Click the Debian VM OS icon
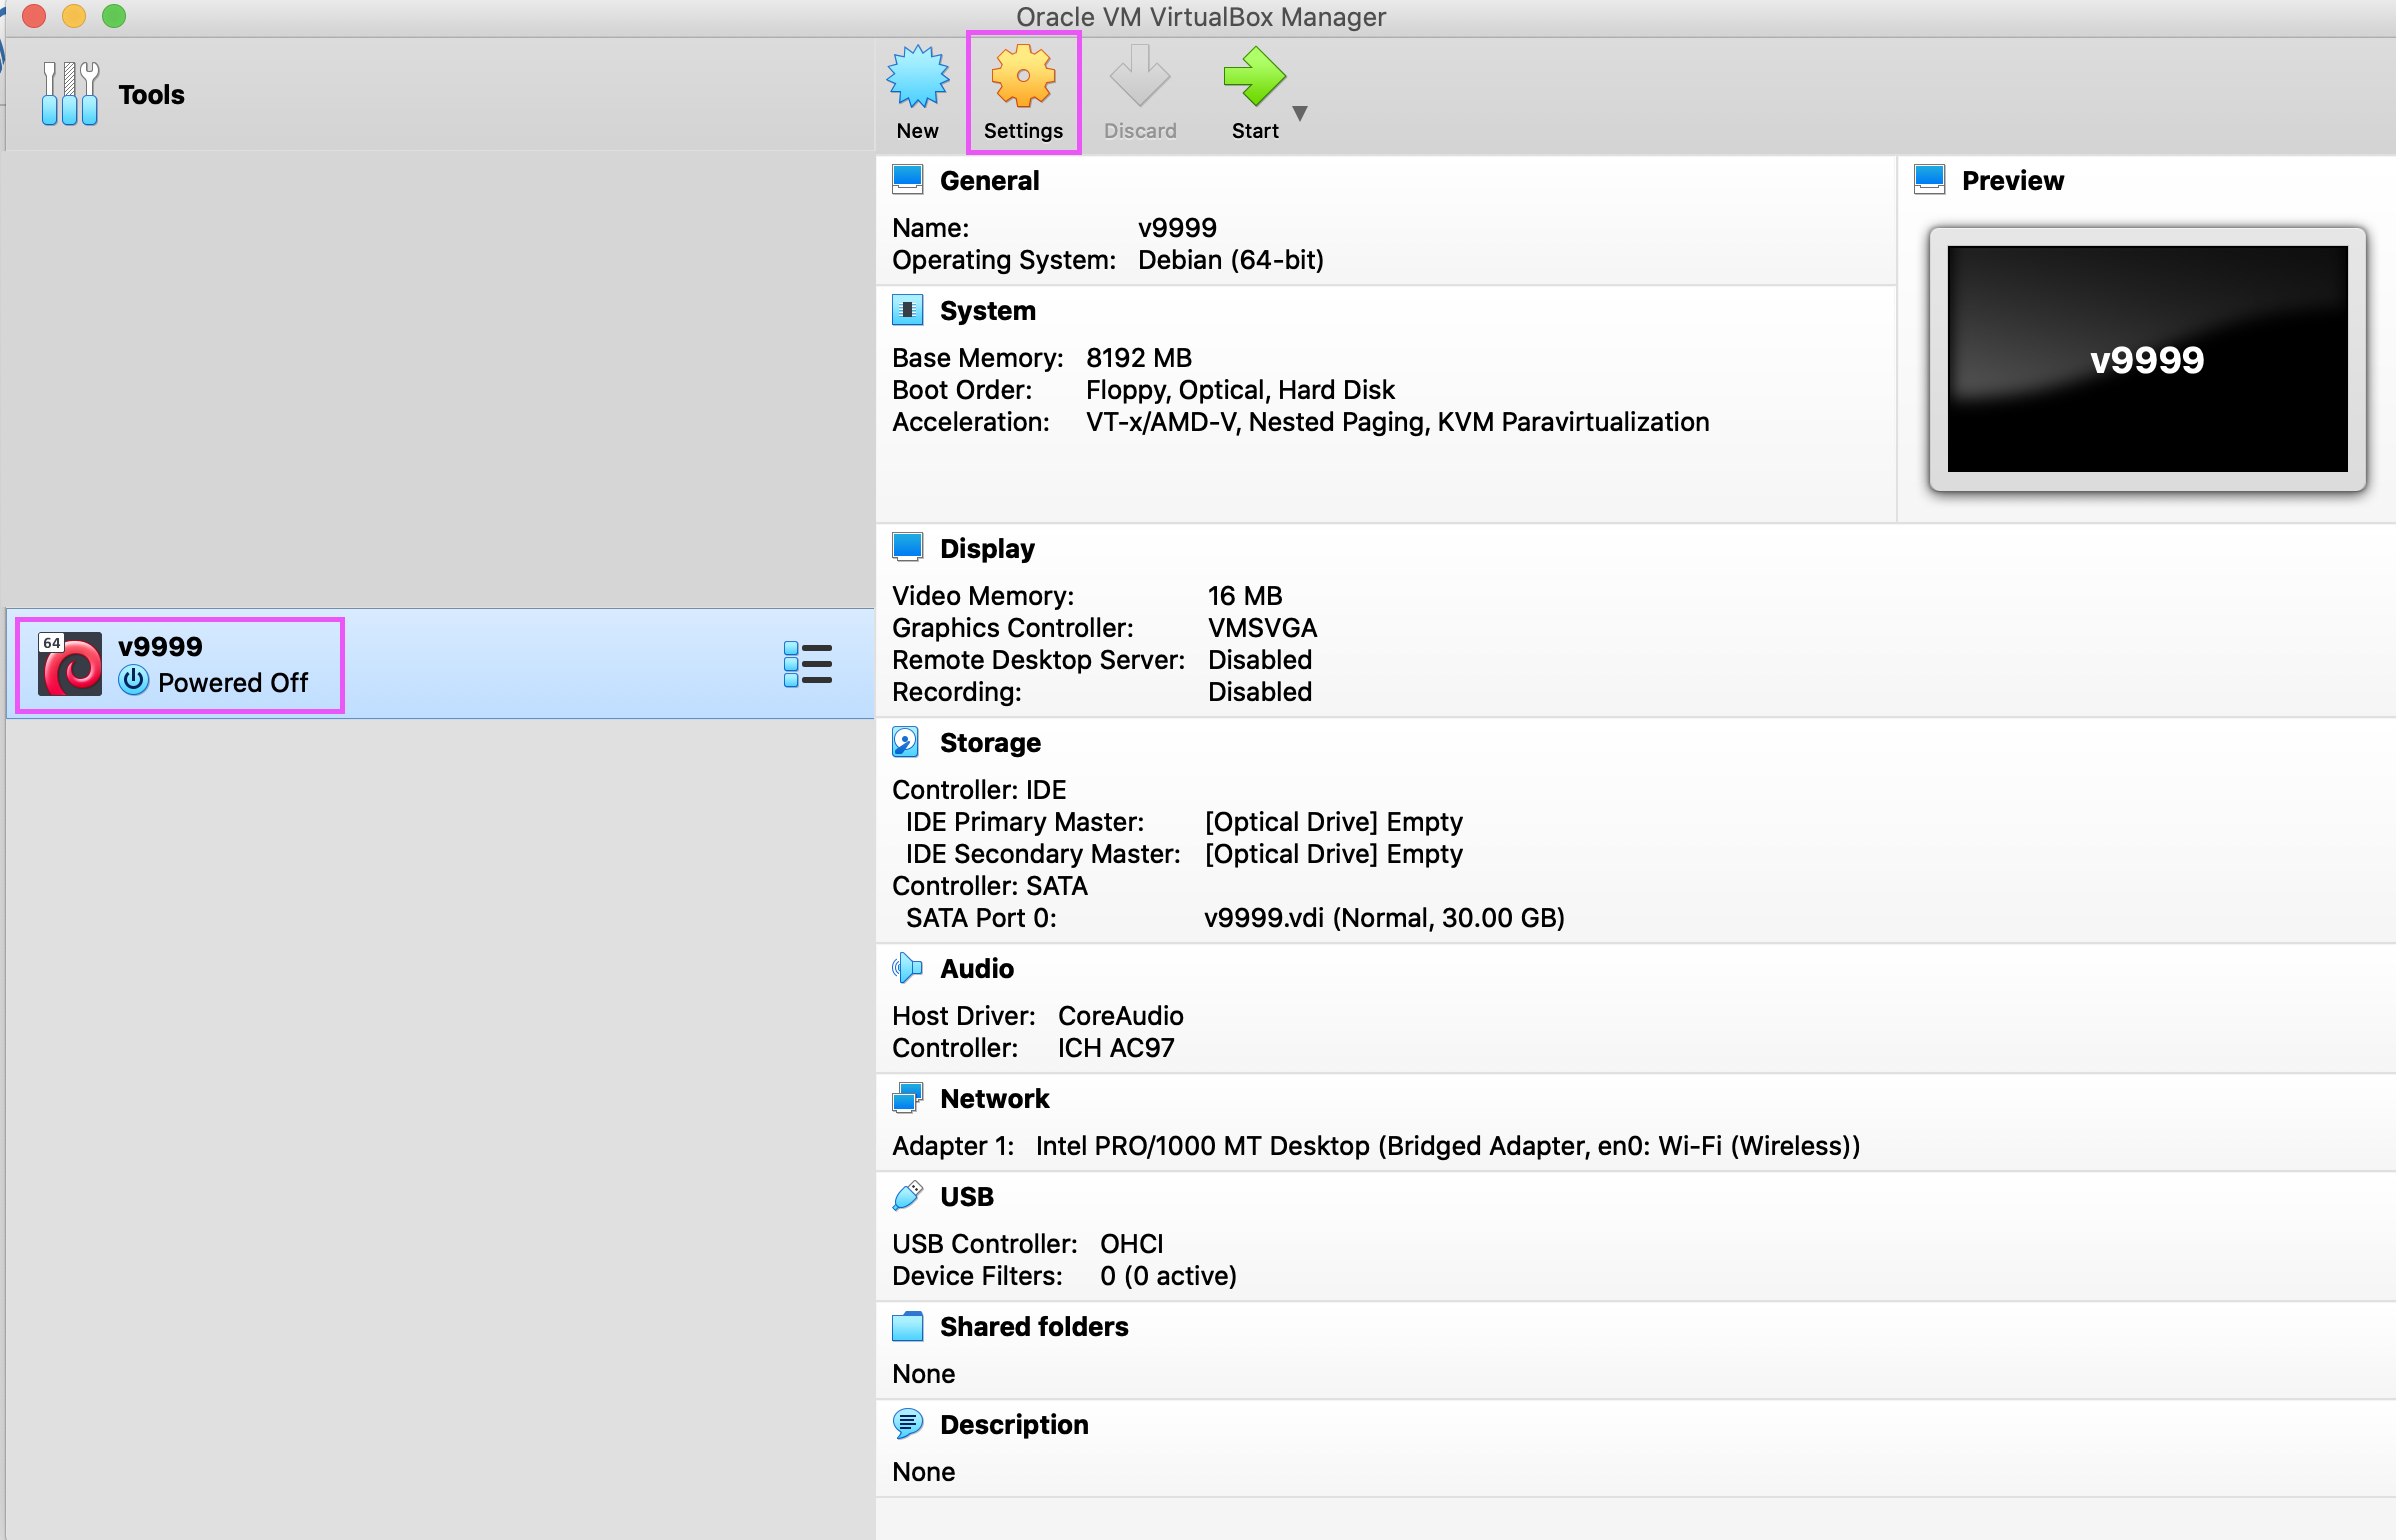 [70, 664]
